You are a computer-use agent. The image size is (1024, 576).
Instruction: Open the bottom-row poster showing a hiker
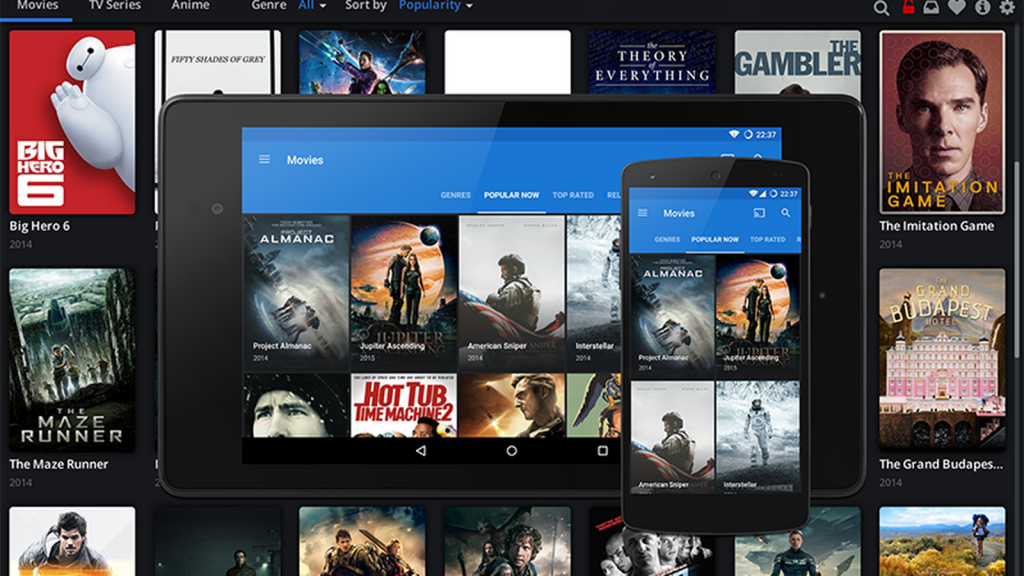tap(942, 541)
